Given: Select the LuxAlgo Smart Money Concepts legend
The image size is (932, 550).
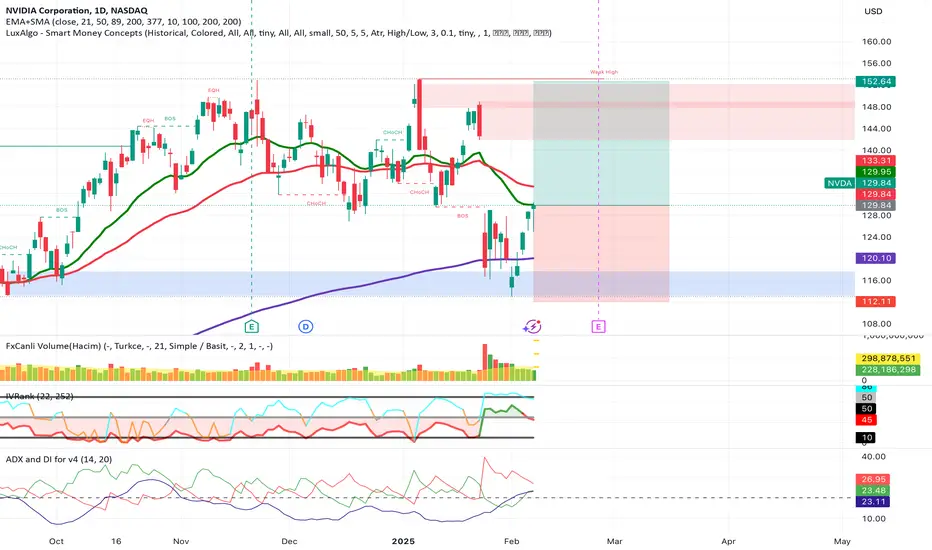Looking at the screenshot, I should pyautogui.click(x=279, y=33).
